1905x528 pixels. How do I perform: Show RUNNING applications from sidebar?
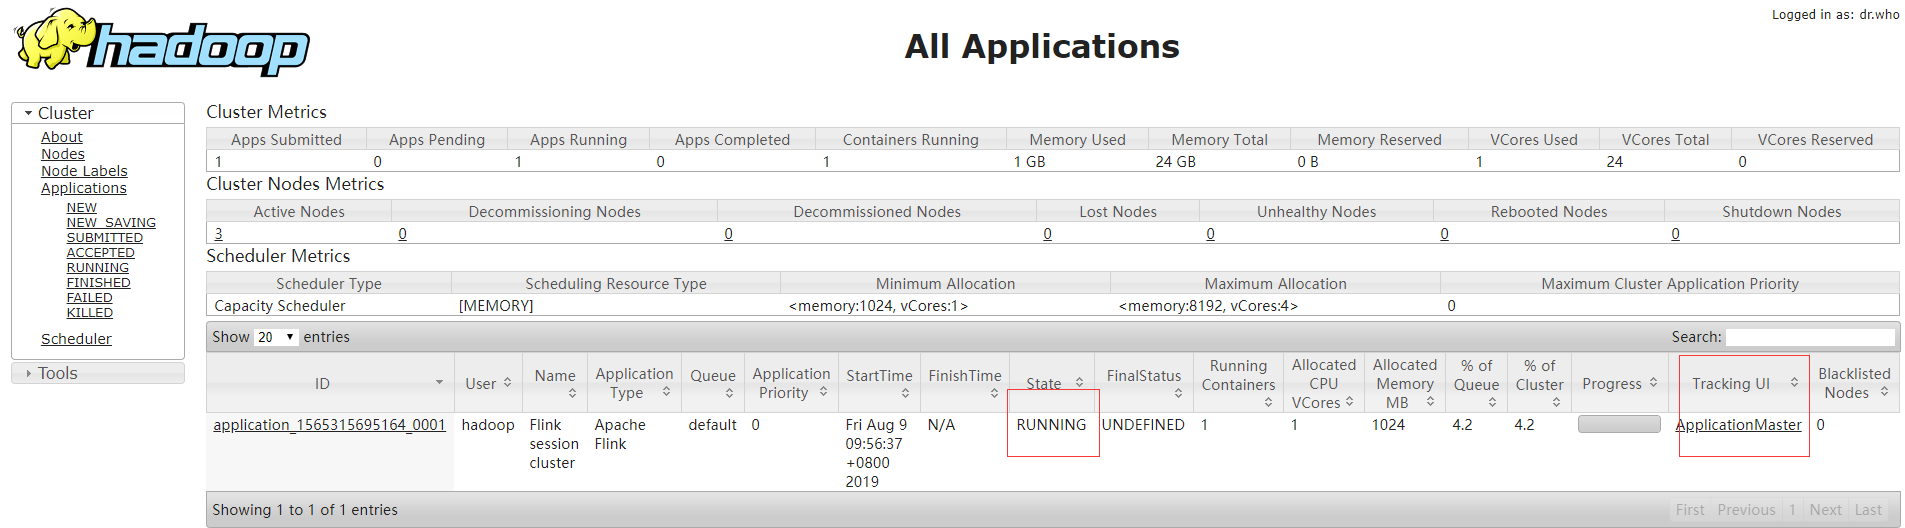tap(98, 268)
